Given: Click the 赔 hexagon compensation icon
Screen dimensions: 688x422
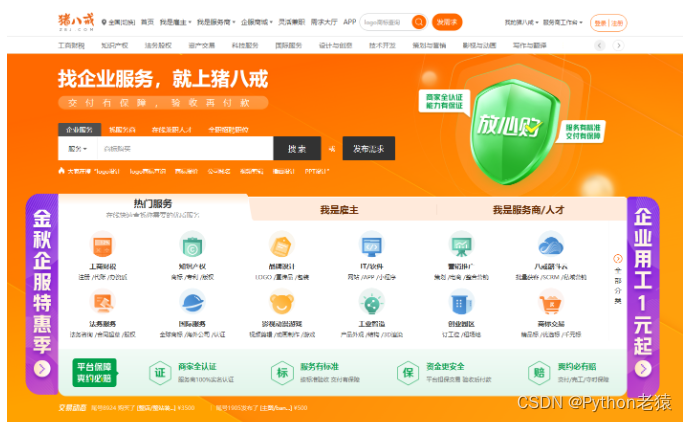Looking at the screenshot, I should pyautogui.click(x=539, y=373).
